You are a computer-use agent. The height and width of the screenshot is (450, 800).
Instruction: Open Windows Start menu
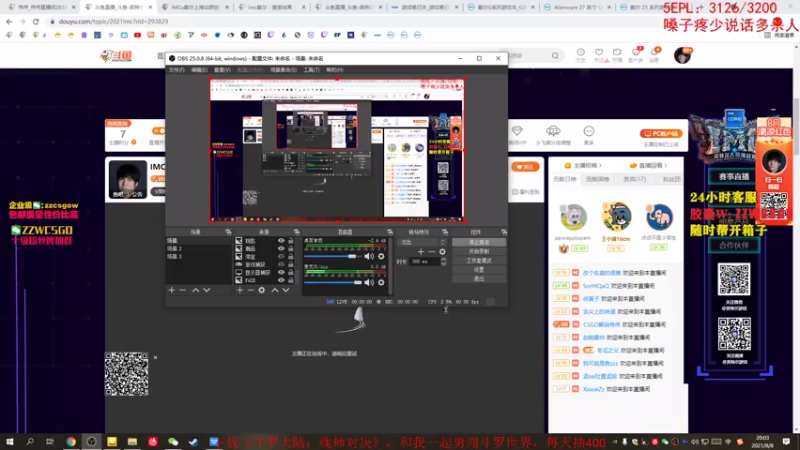coord(10,442)
